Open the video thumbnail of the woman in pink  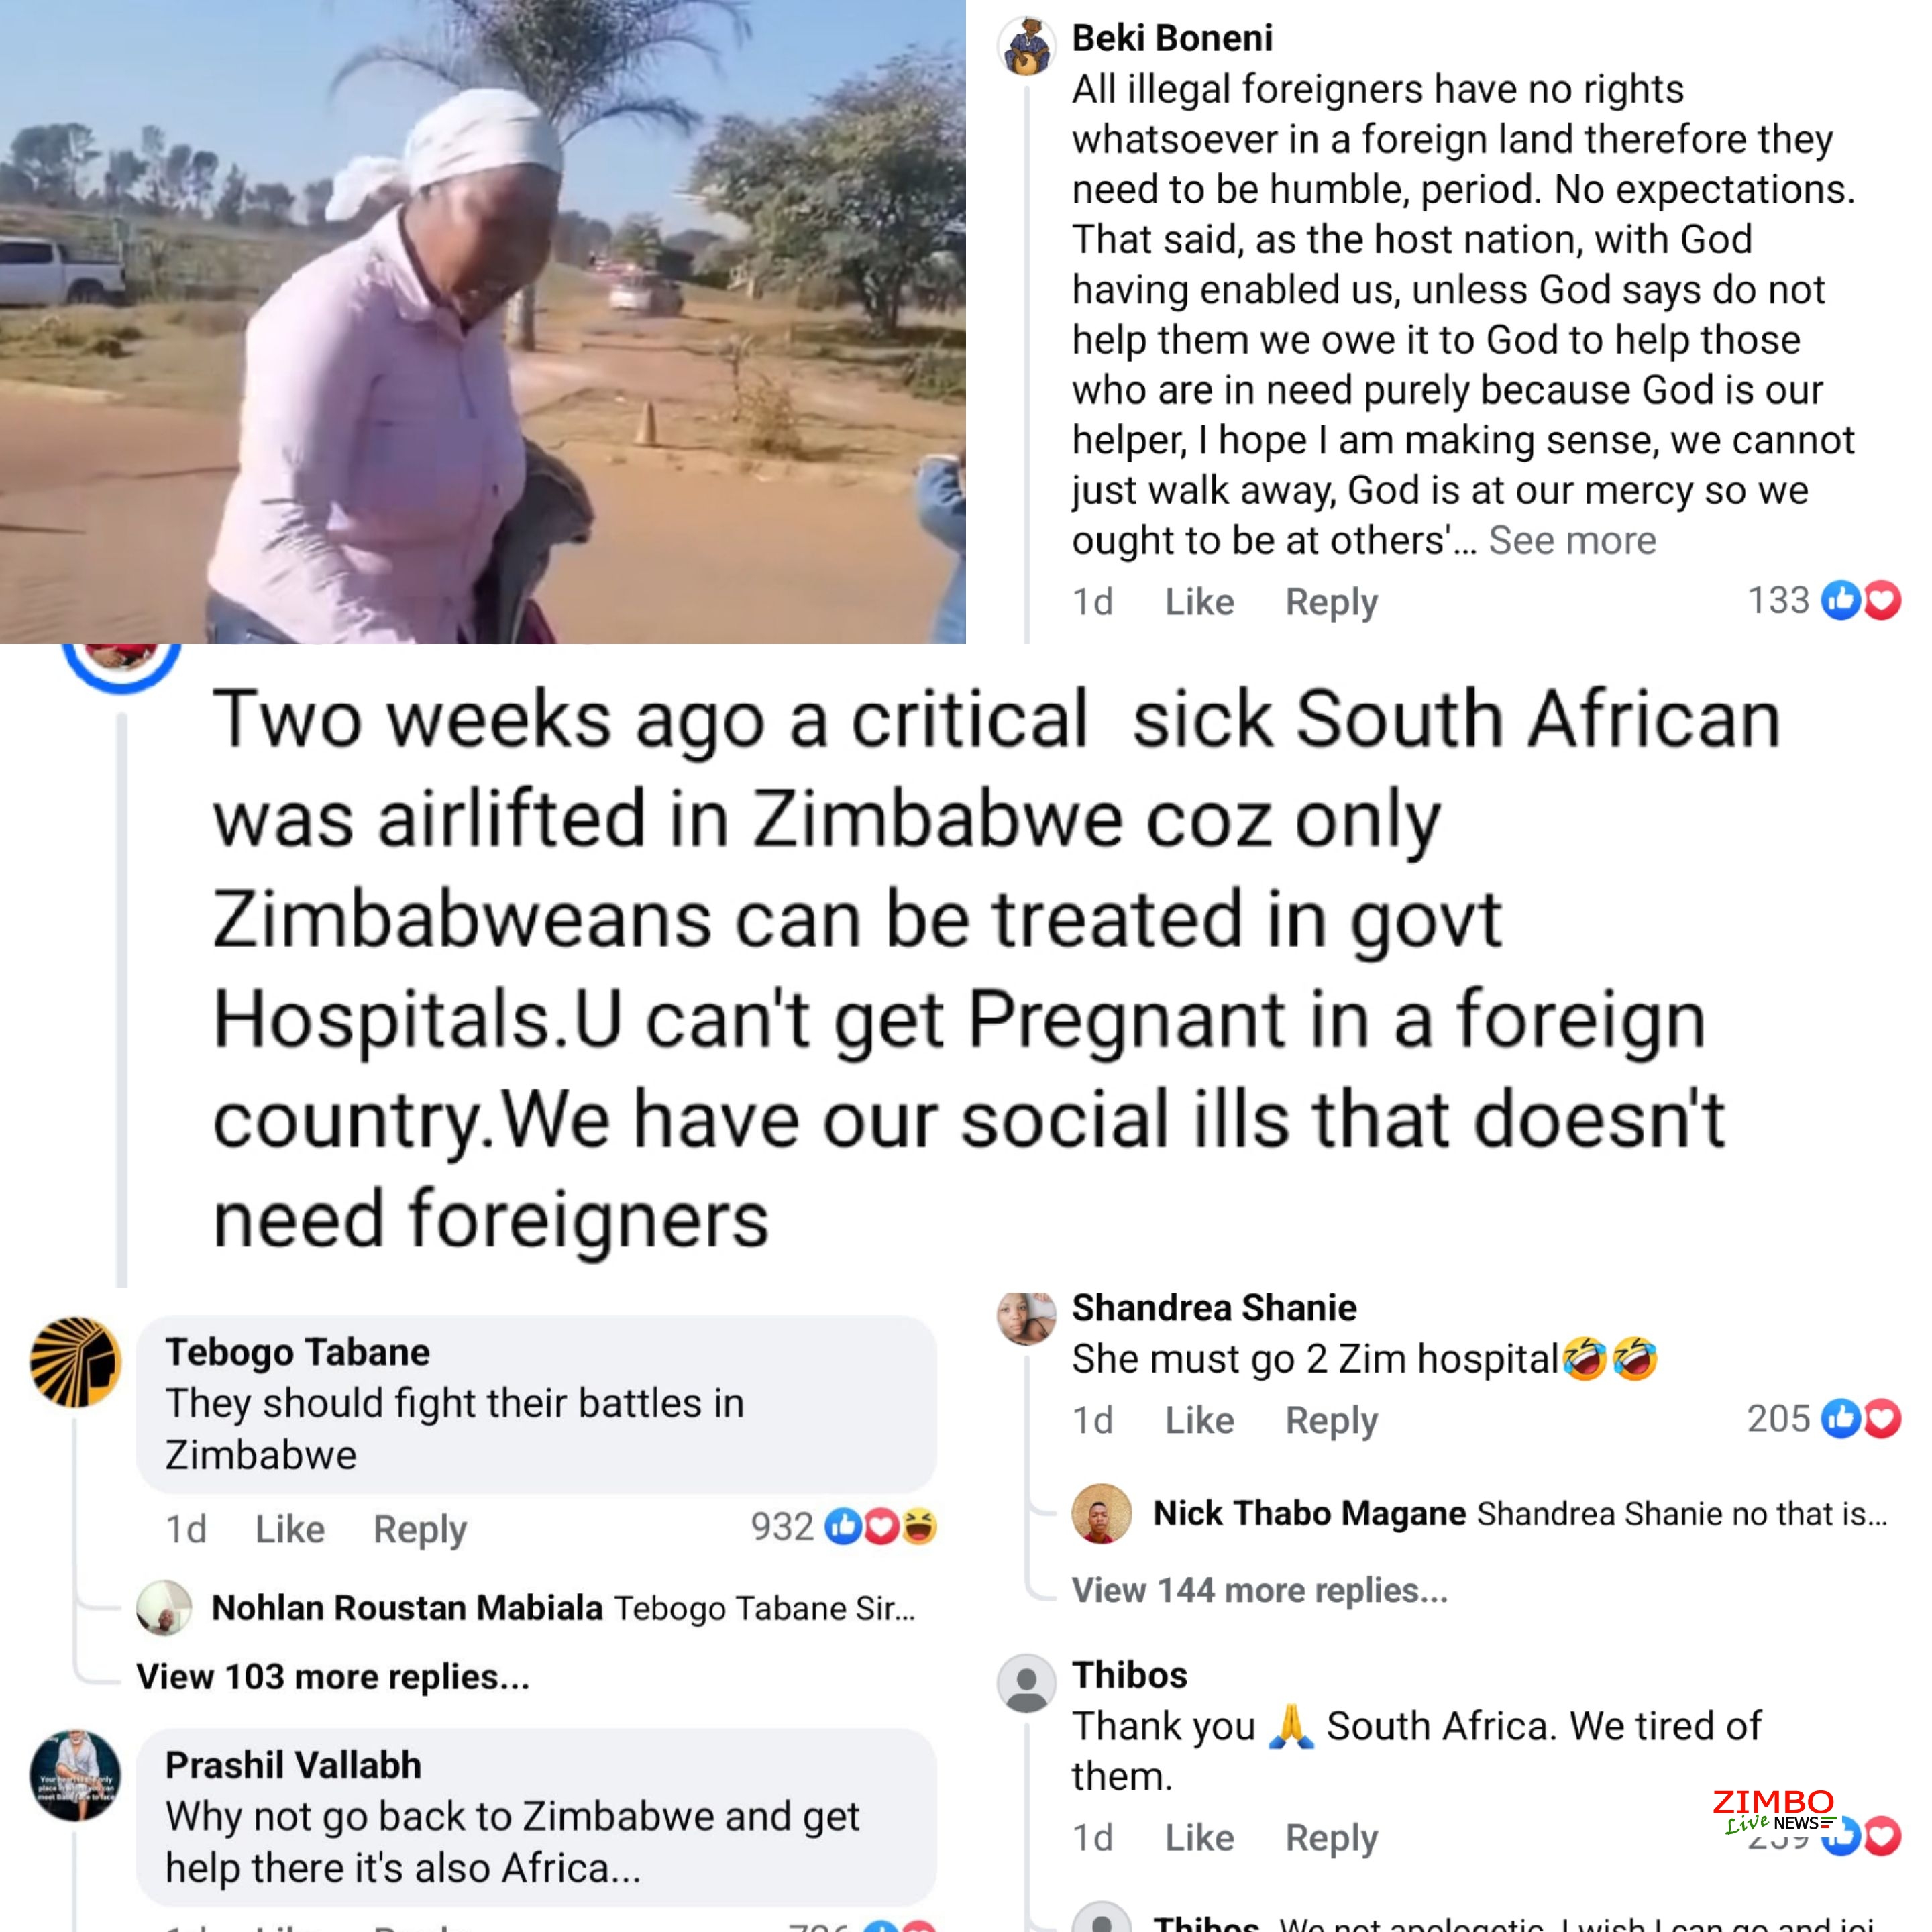click(x=483, y=321)
